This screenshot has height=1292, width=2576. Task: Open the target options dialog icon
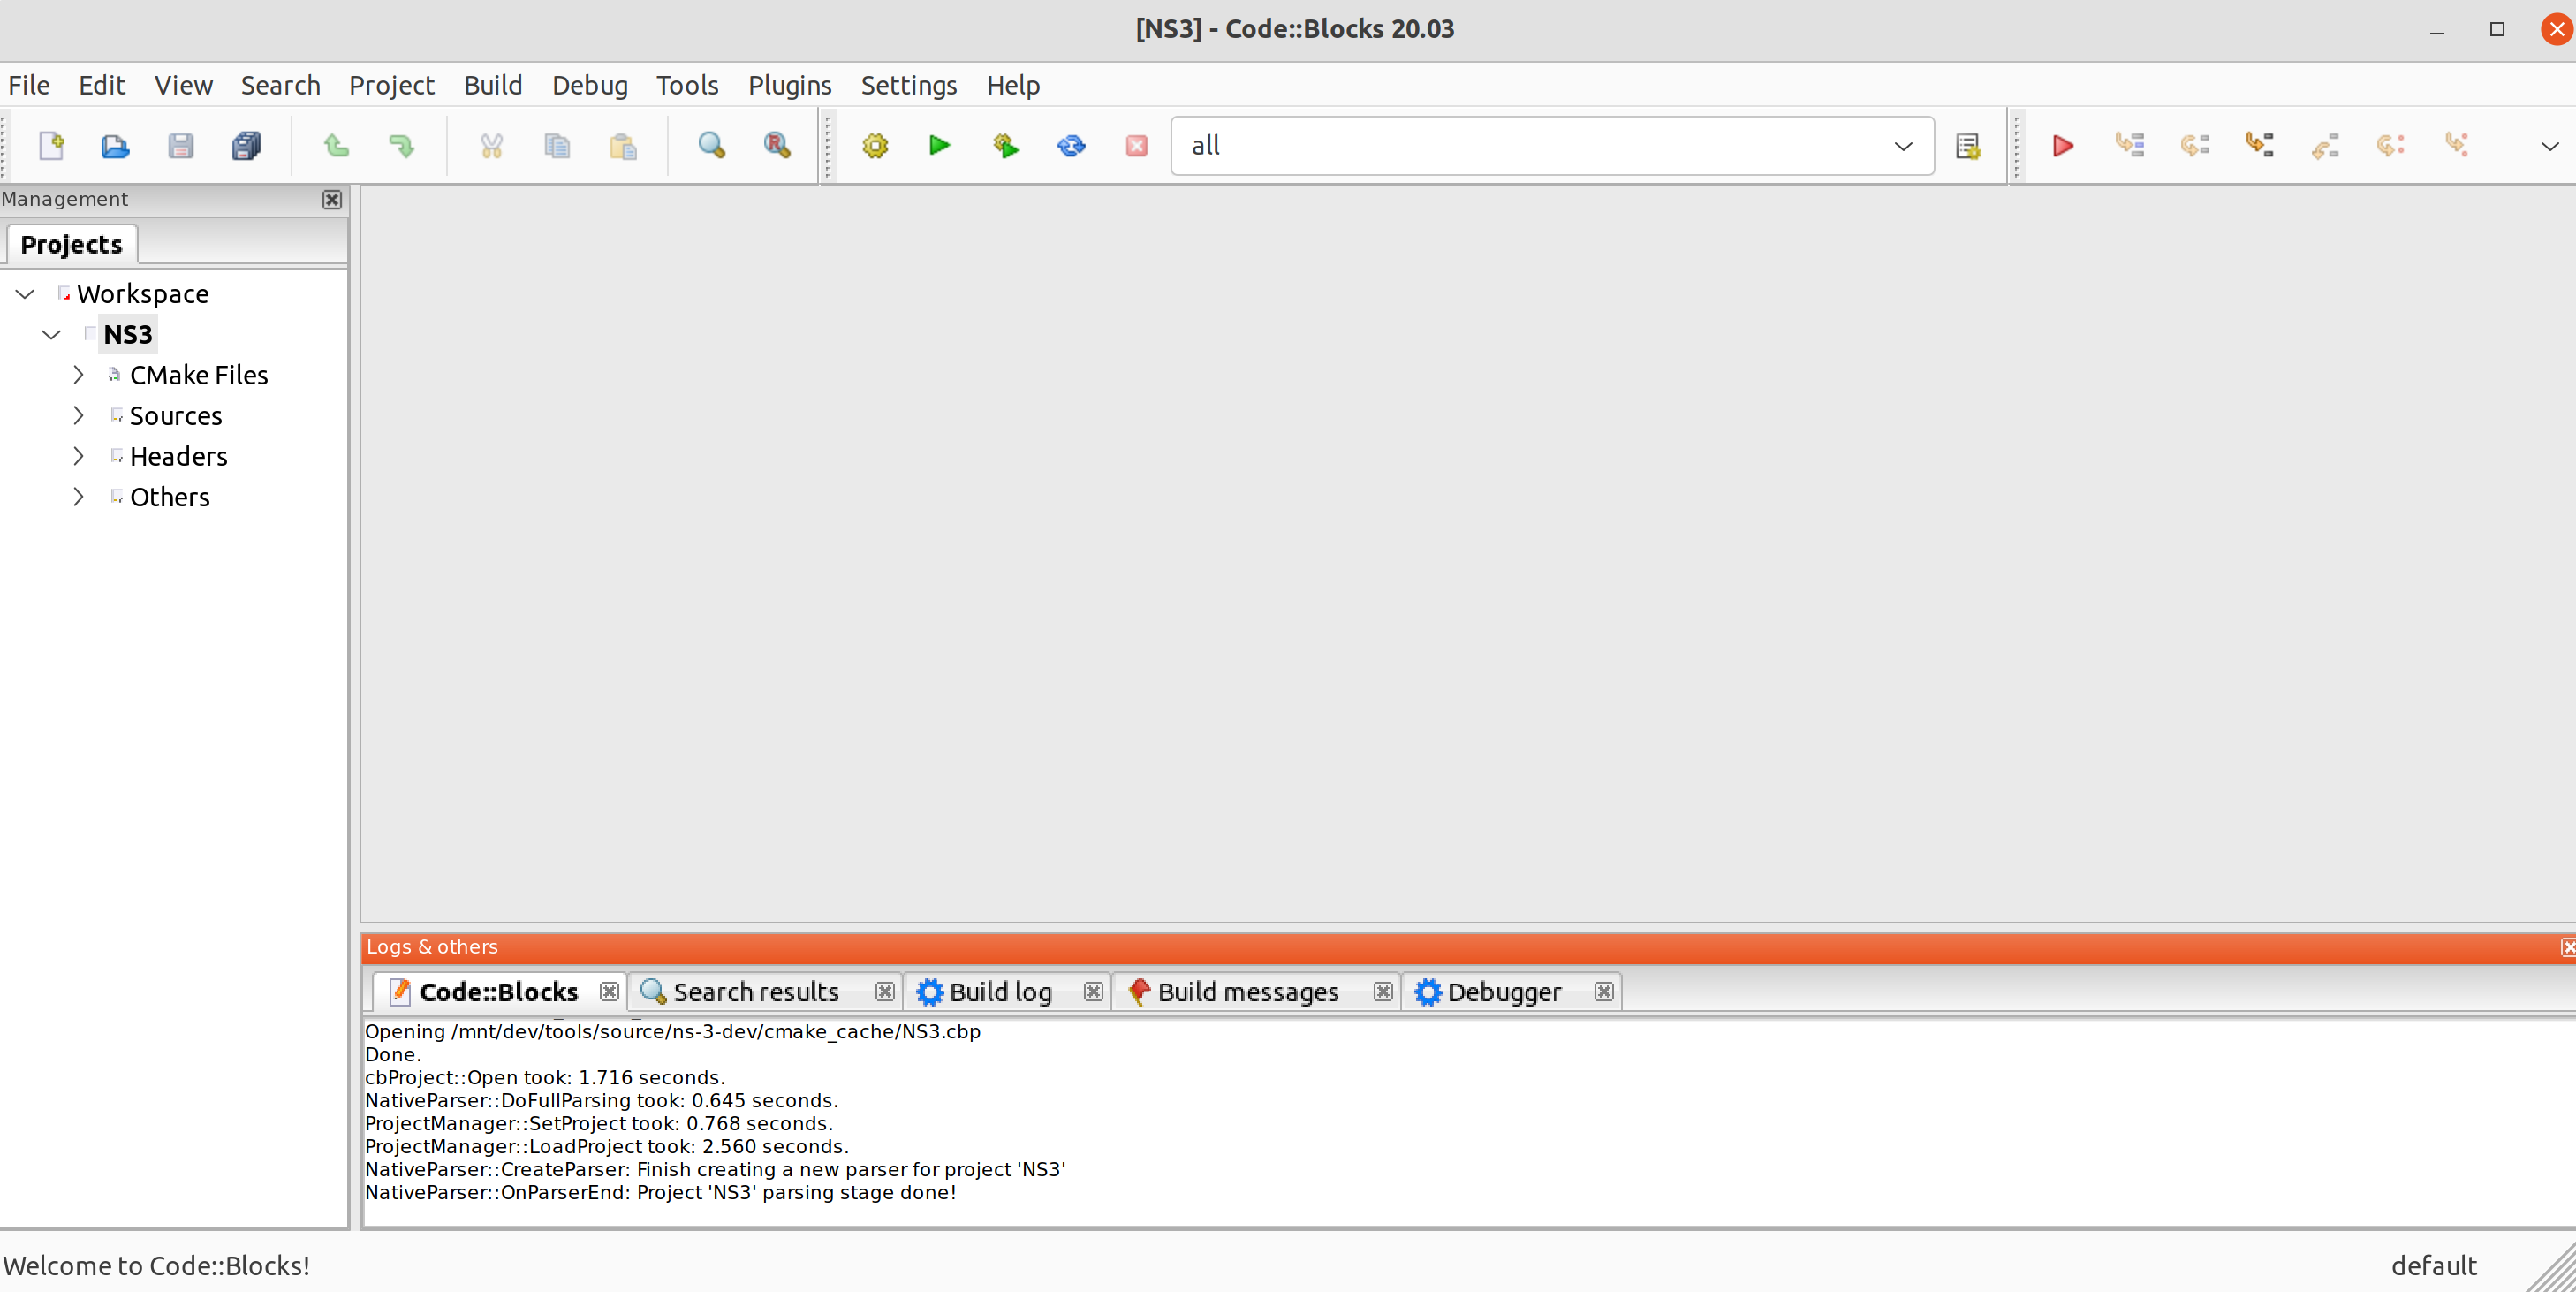pyautogui.click(x=1967, y=146)
